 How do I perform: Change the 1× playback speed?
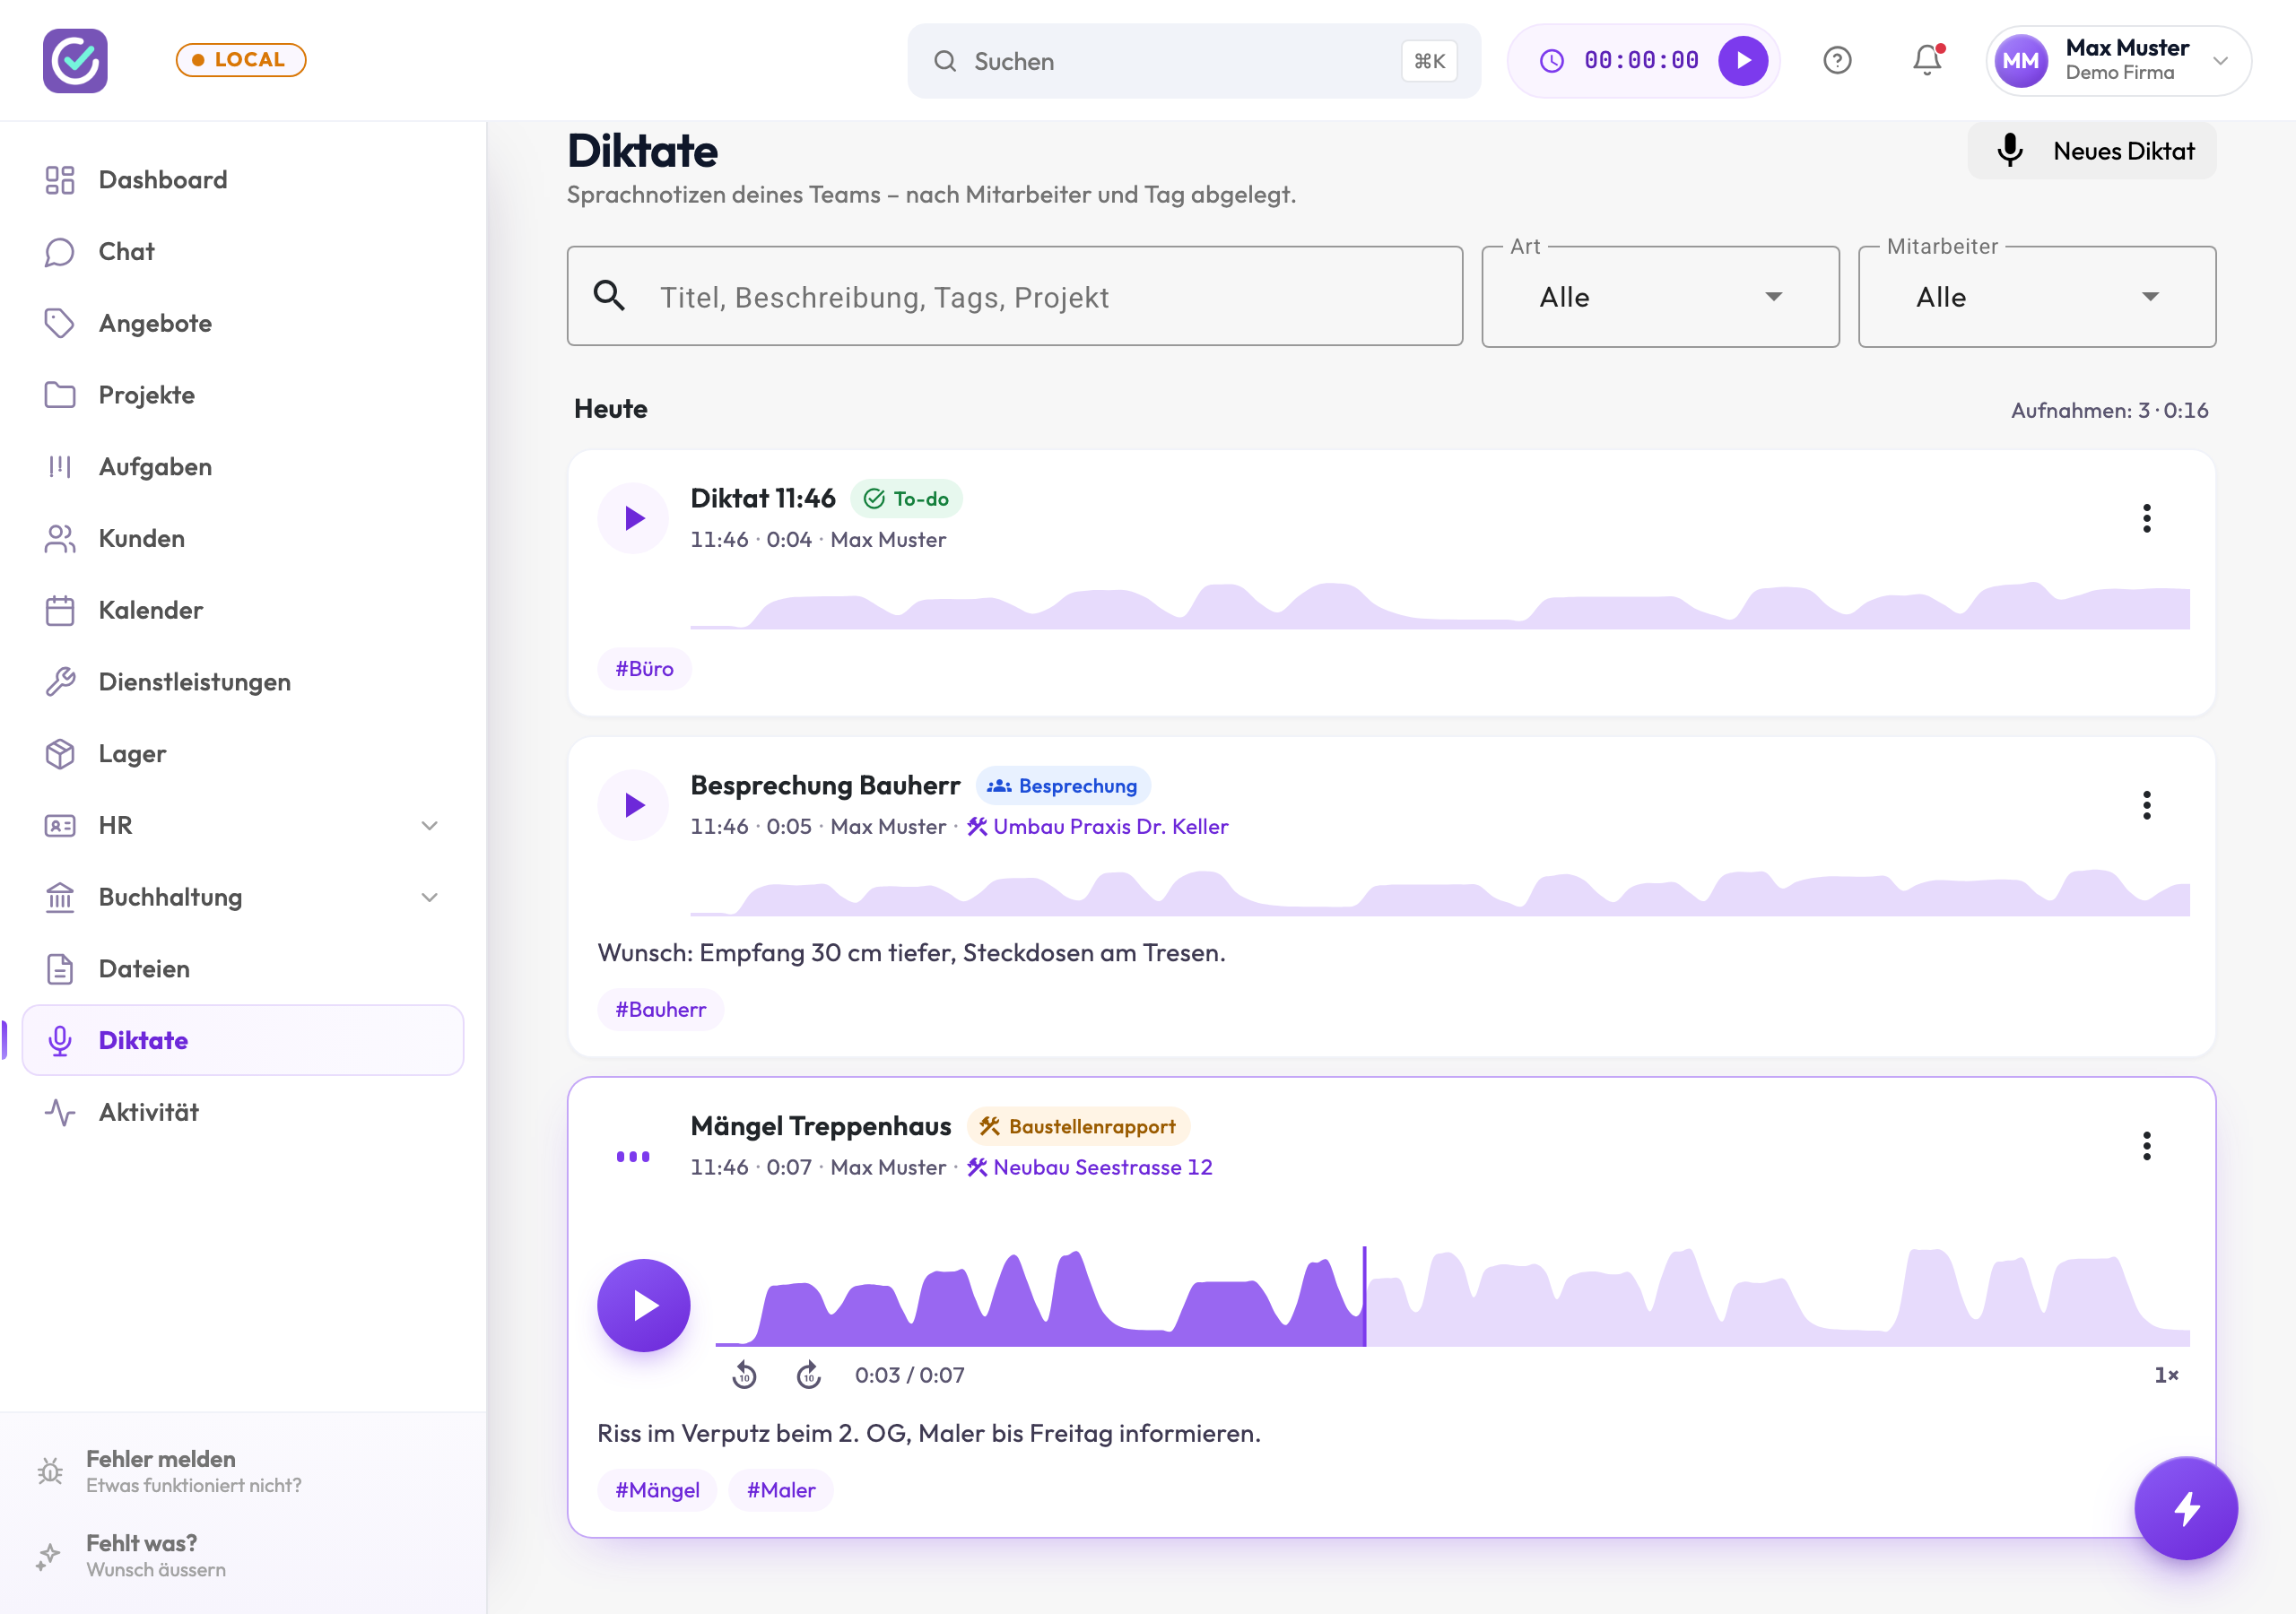click(x=2166, y=1375)
